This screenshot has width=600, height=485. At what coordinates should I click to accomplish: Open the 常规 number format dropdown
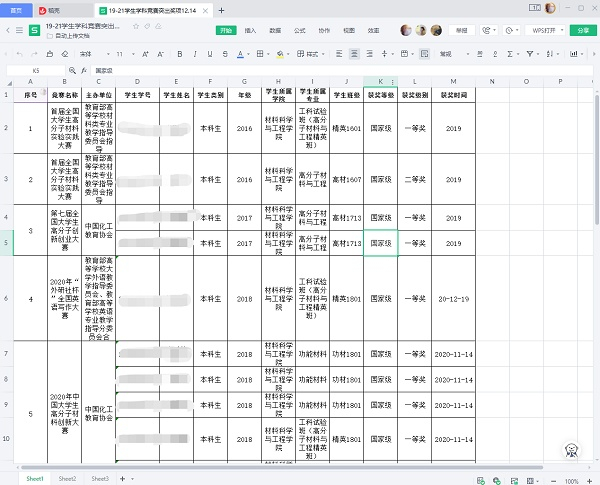point(454,54)
